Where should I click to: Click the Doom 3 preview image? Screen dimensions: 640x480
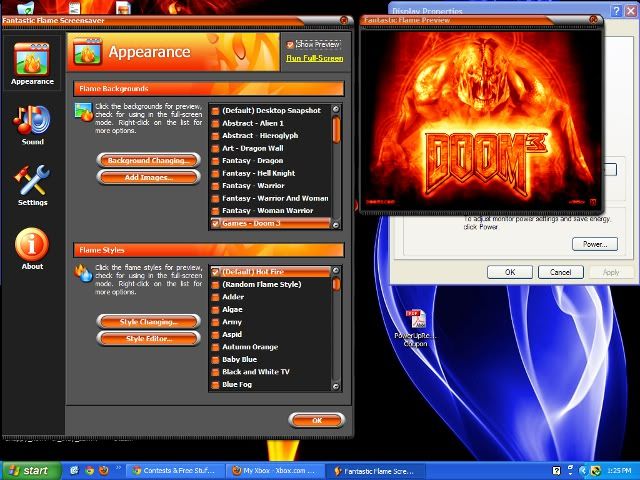pos(481,119)
